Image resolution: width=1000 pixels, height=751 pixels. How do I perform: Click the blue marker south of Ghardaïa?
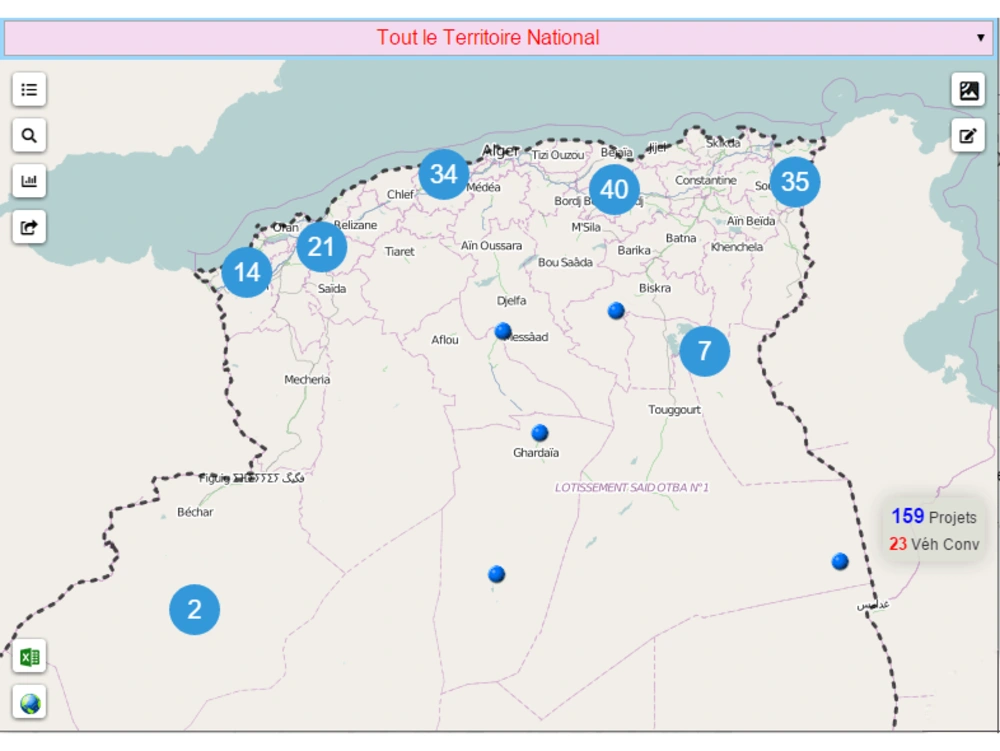[496, 574]
